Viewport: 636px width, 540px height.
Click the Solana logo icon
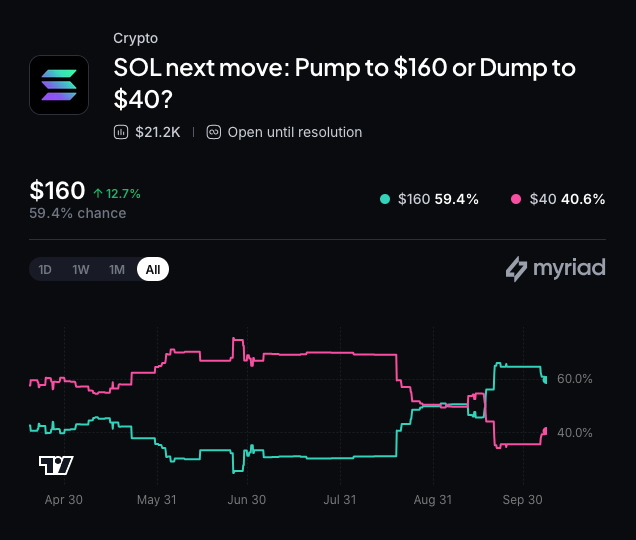tap(59, 85)
